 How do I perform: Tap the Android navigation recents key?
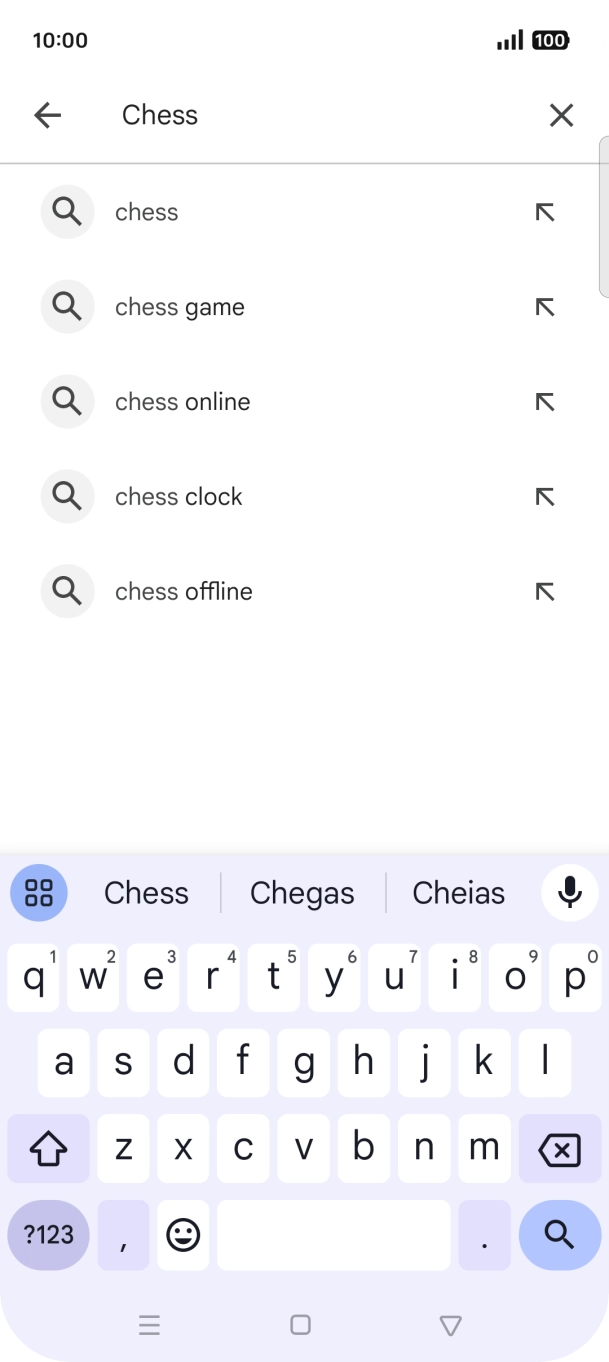point(150,1324)
